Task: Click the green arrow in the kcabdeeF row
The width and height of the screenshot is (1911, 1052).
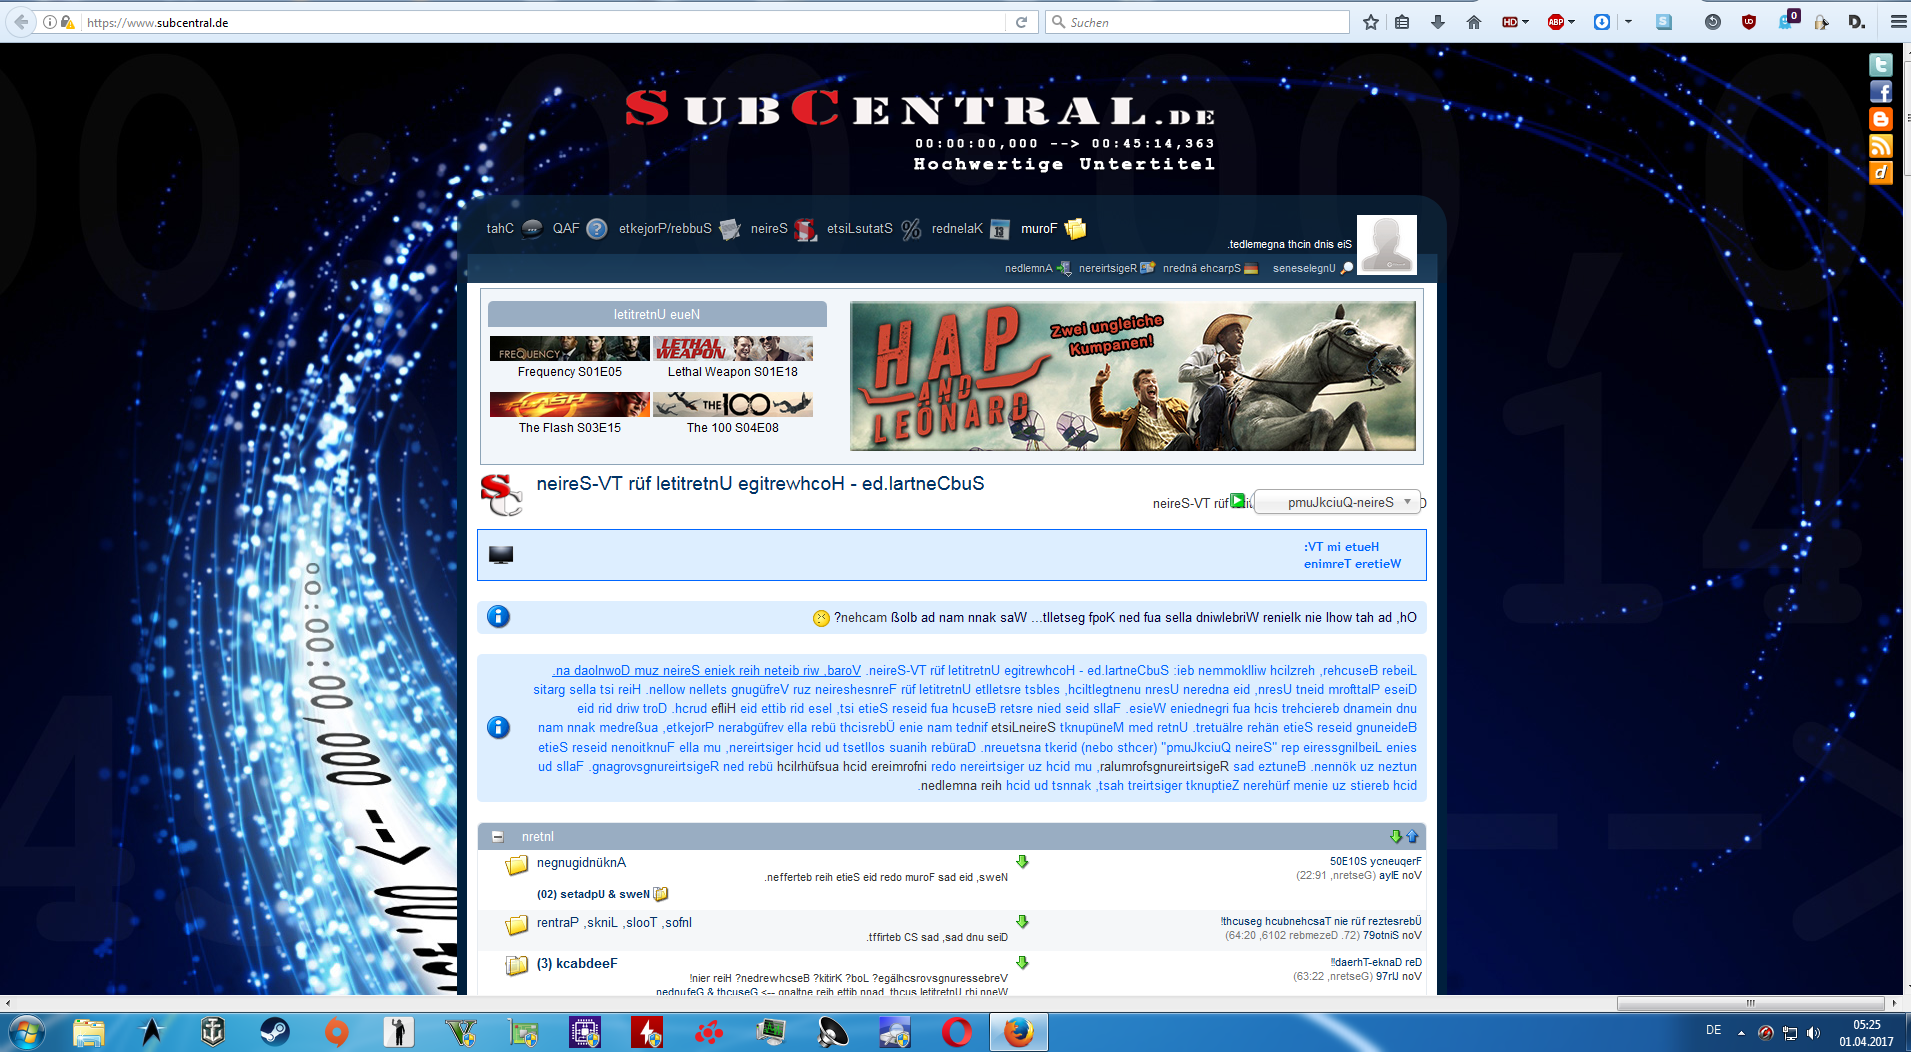Action: 1022,962
